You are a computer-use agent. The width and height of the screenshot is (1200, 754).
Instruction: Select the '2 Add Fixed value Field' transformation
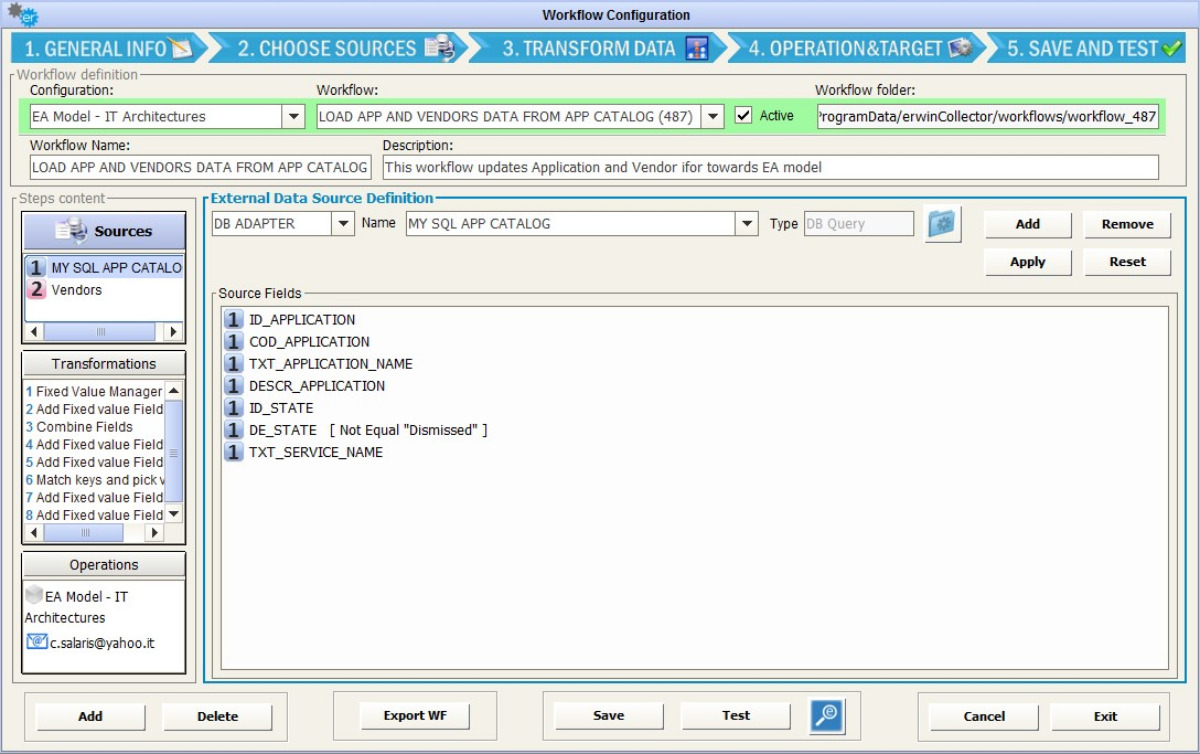(94, 409)
